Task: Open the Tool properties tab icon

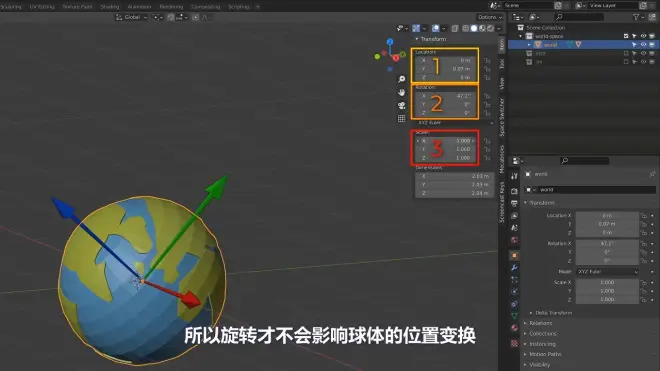Action: coord(514,176)
